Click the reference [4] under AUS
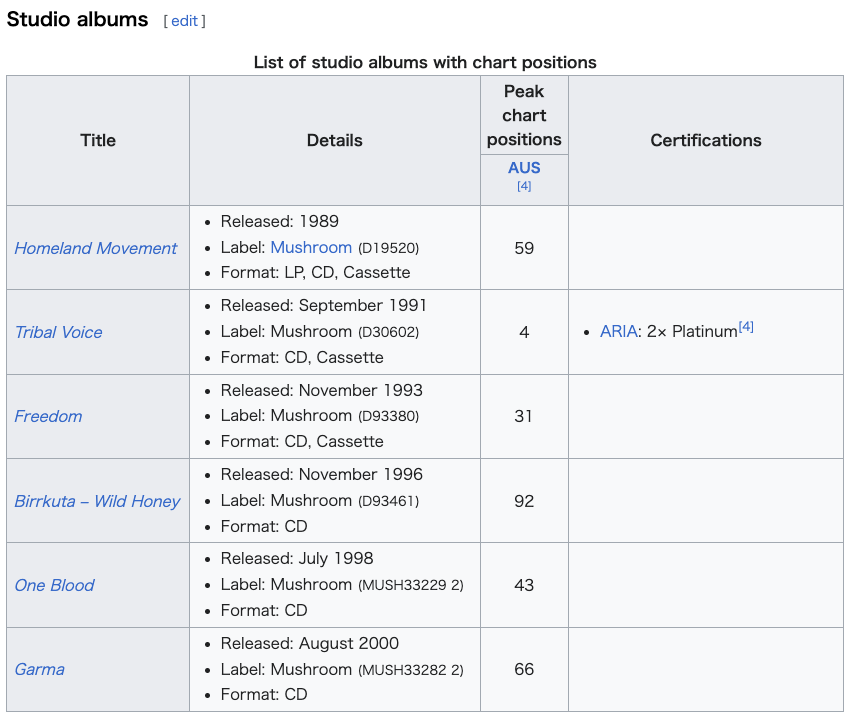 (524, 186)
